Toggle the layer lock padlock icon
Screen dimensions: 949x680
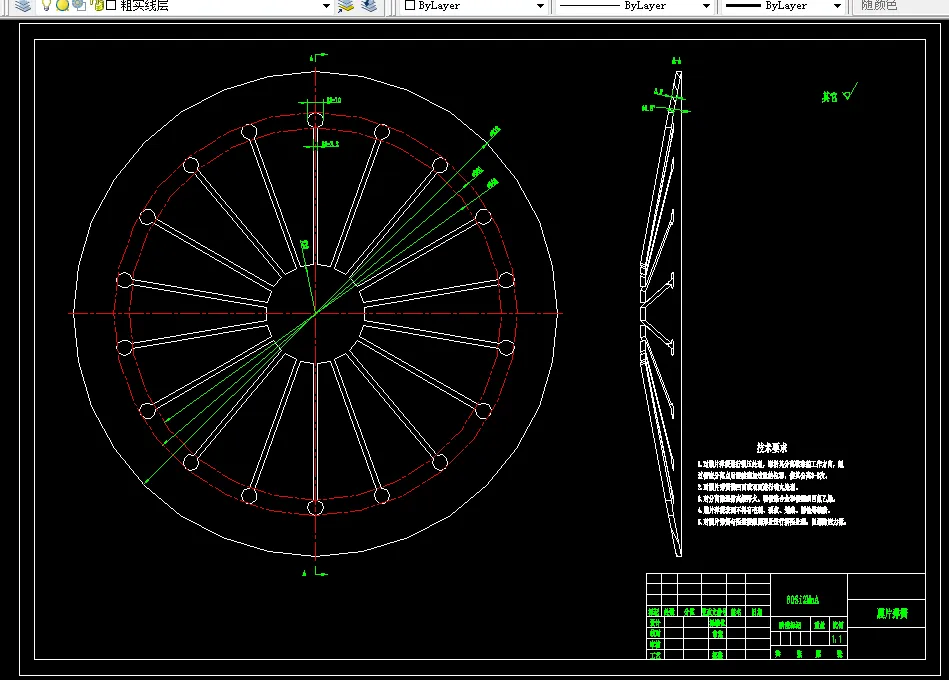click(x=95, y=5)
